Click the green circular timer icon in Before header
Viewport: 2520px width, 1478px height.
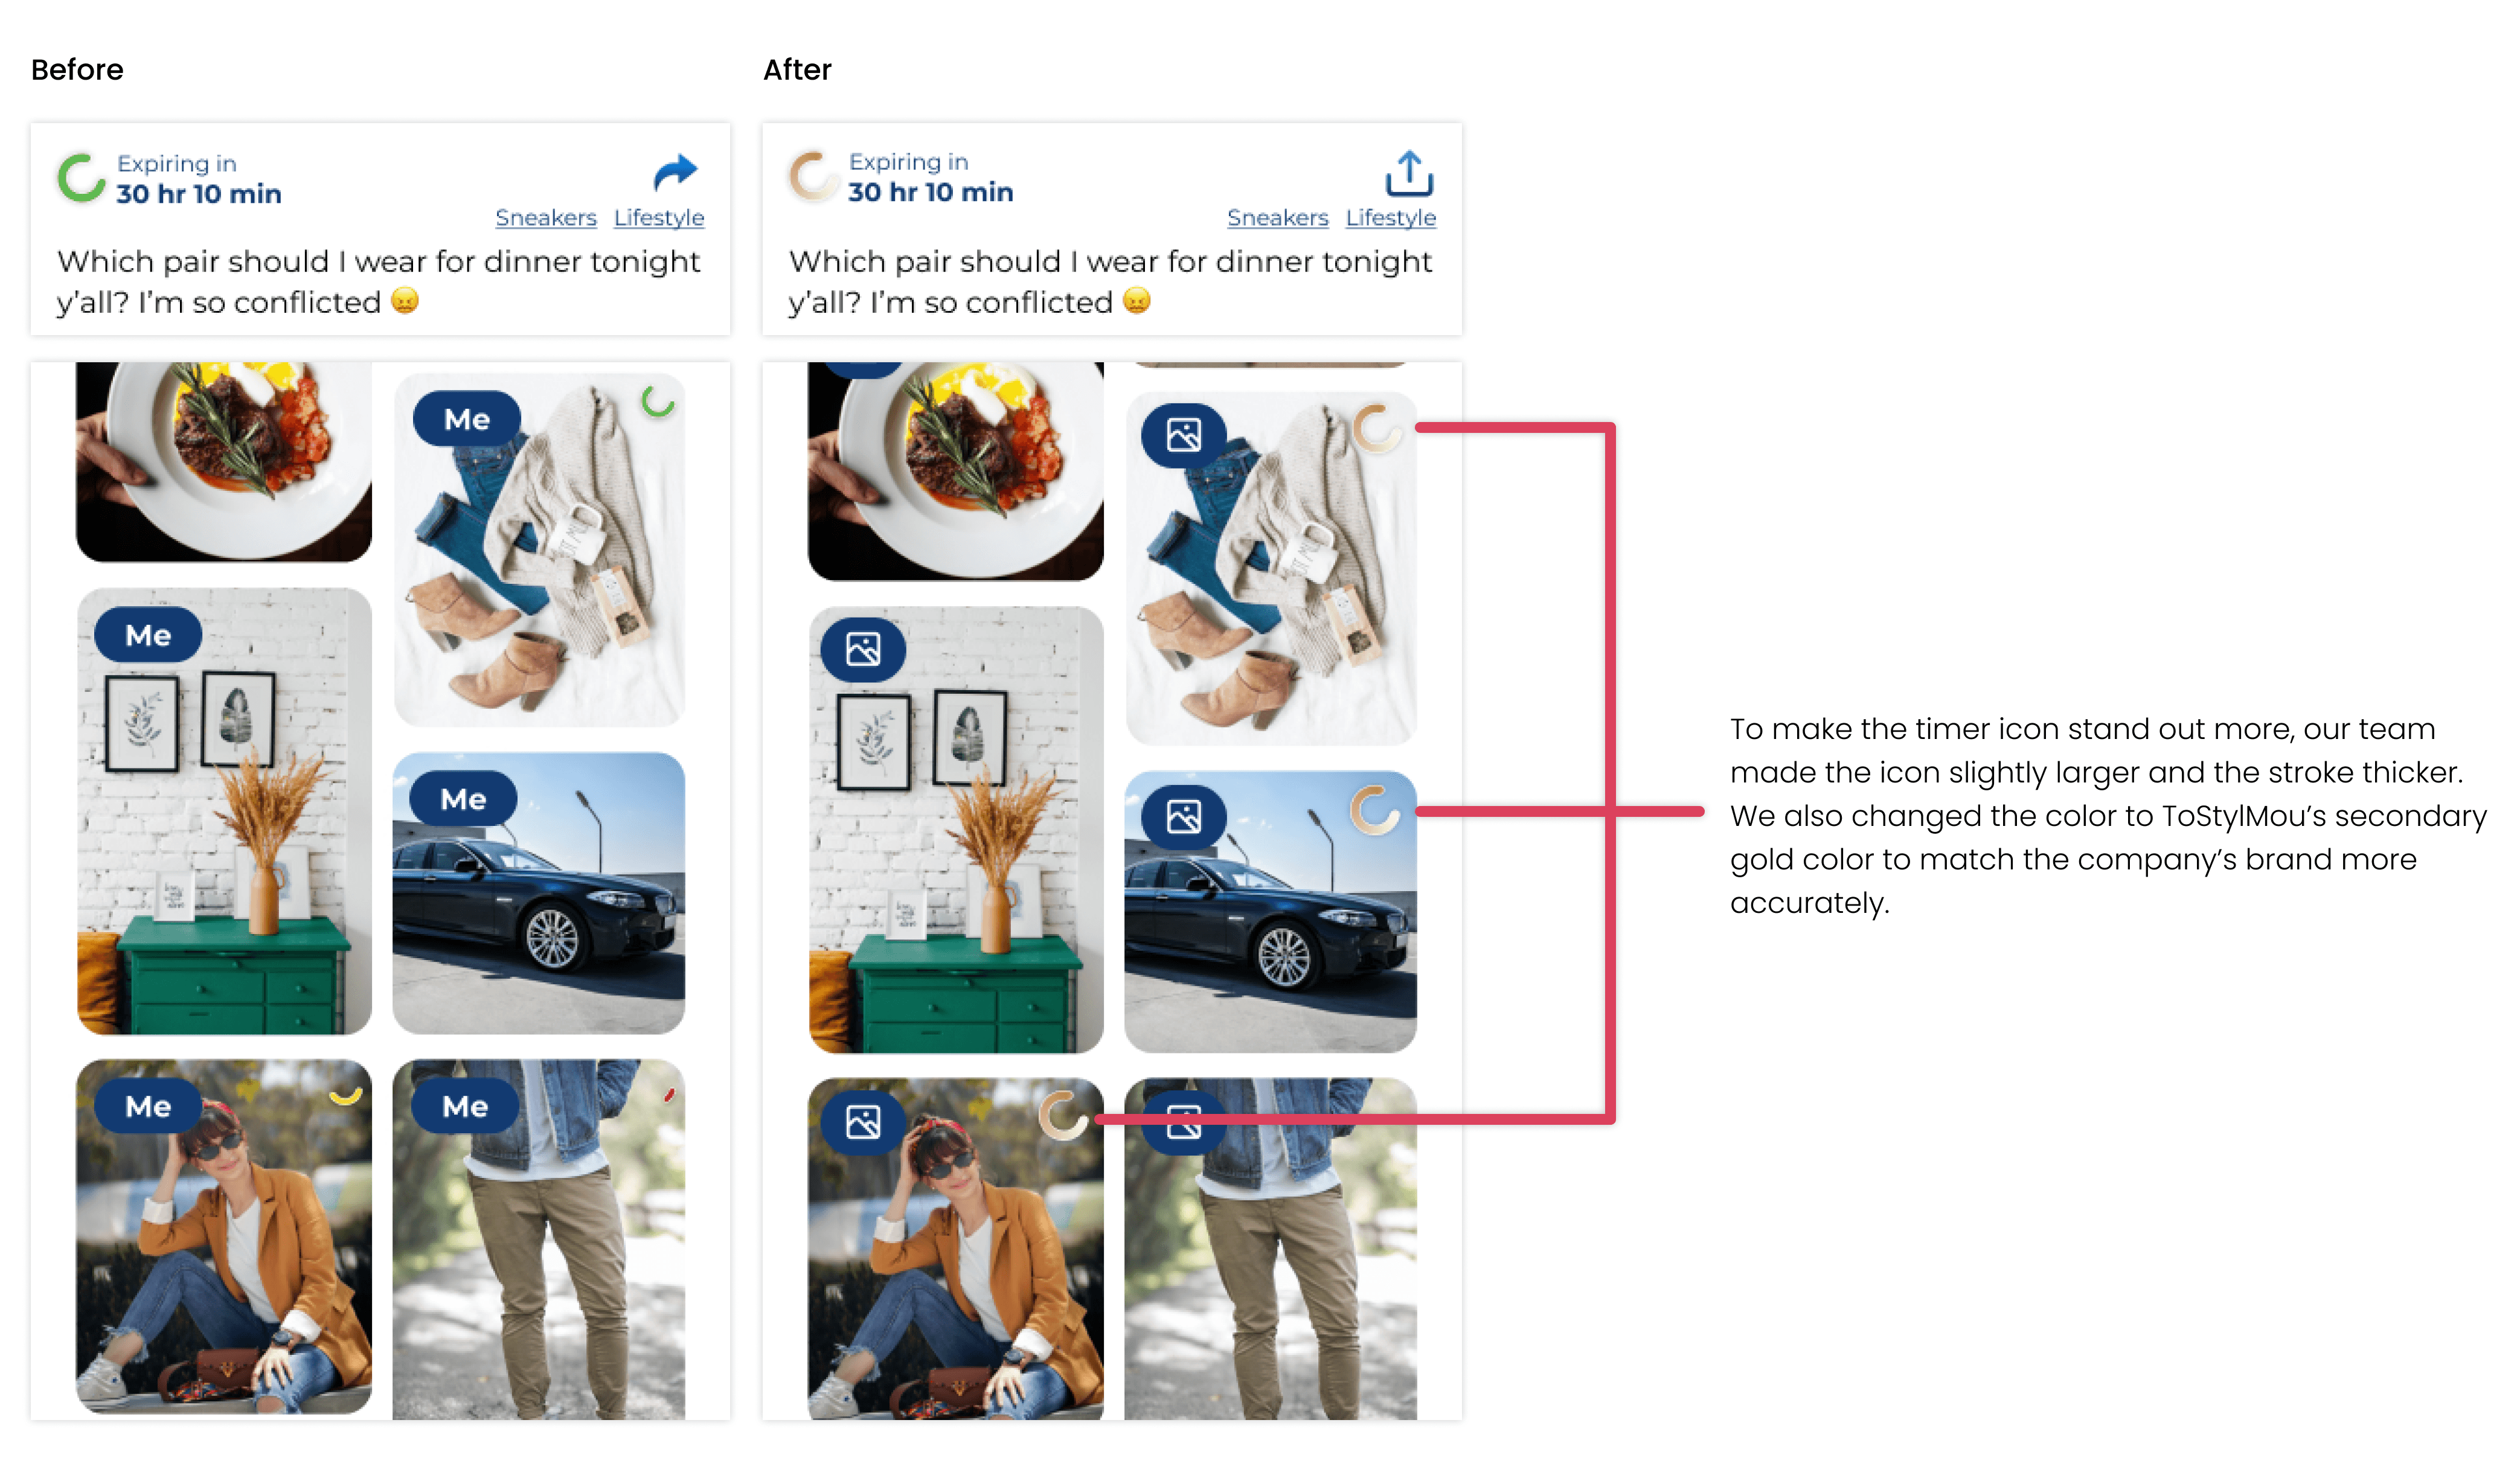point(81,178)
